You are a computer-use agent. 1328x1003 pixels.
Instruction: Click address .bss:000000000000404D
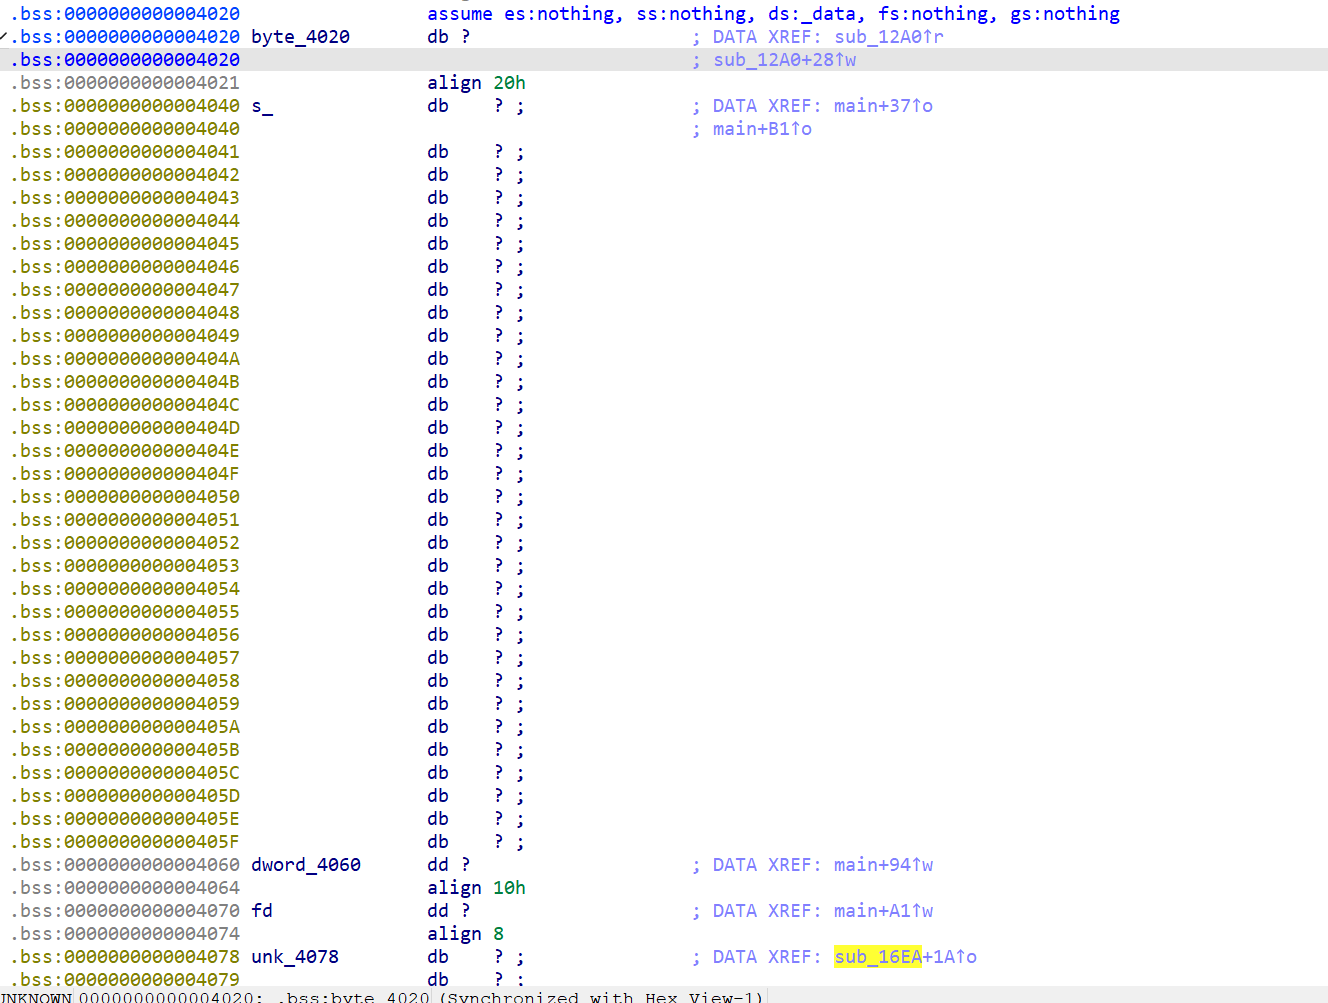pos(125,428)
